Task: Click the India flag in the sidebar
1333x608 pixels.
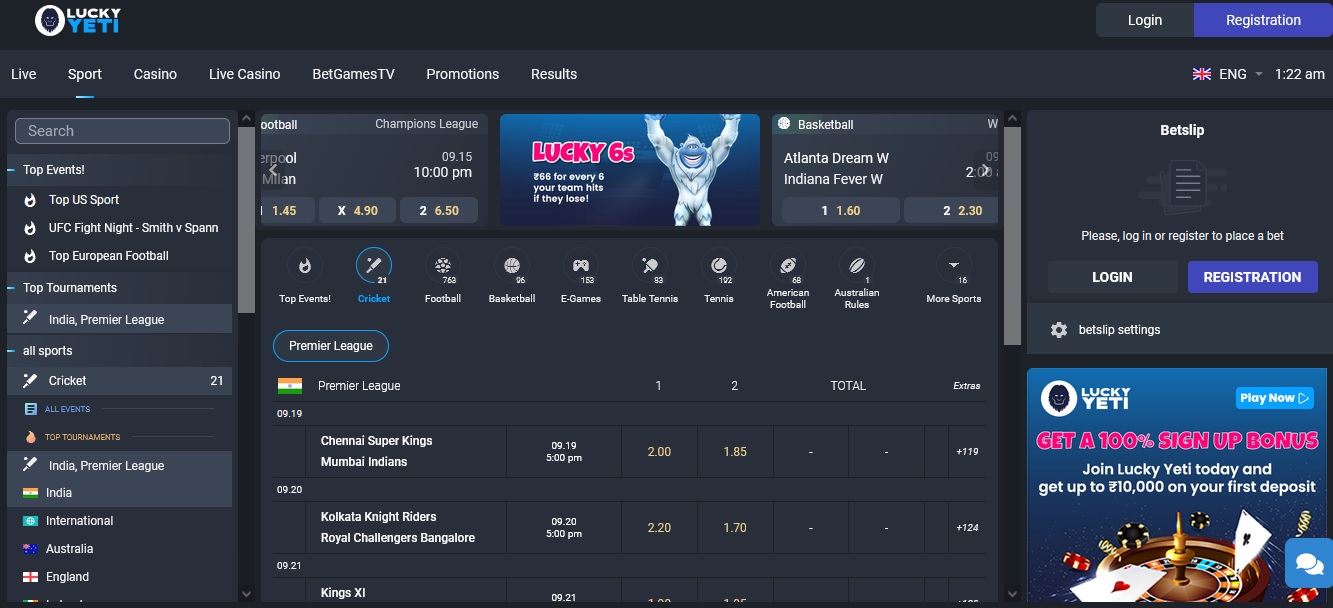Action: pyautogui.click(x=30, y=493)
